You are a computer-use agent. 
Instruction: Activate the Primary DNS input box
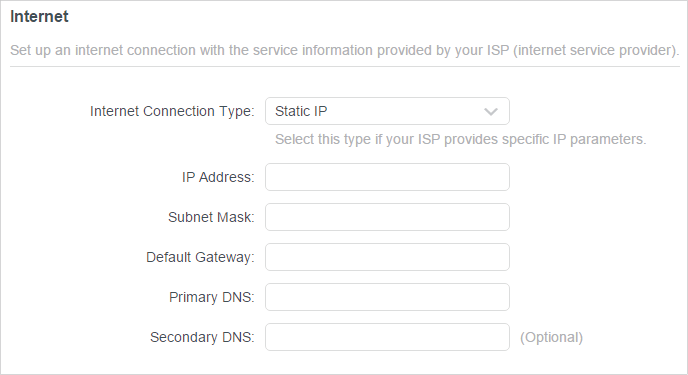point(387,297)
